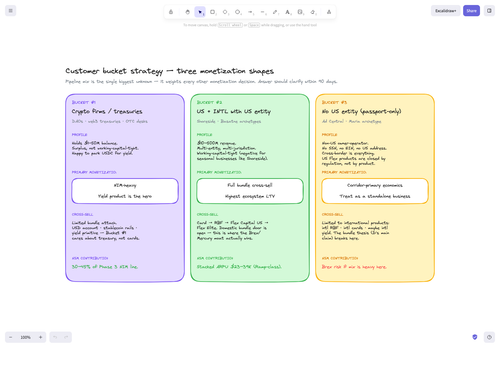Open the encryption shield info icon
Image resolution: width=500 pixels, height=375 pixels.
(x=475, y=337)
